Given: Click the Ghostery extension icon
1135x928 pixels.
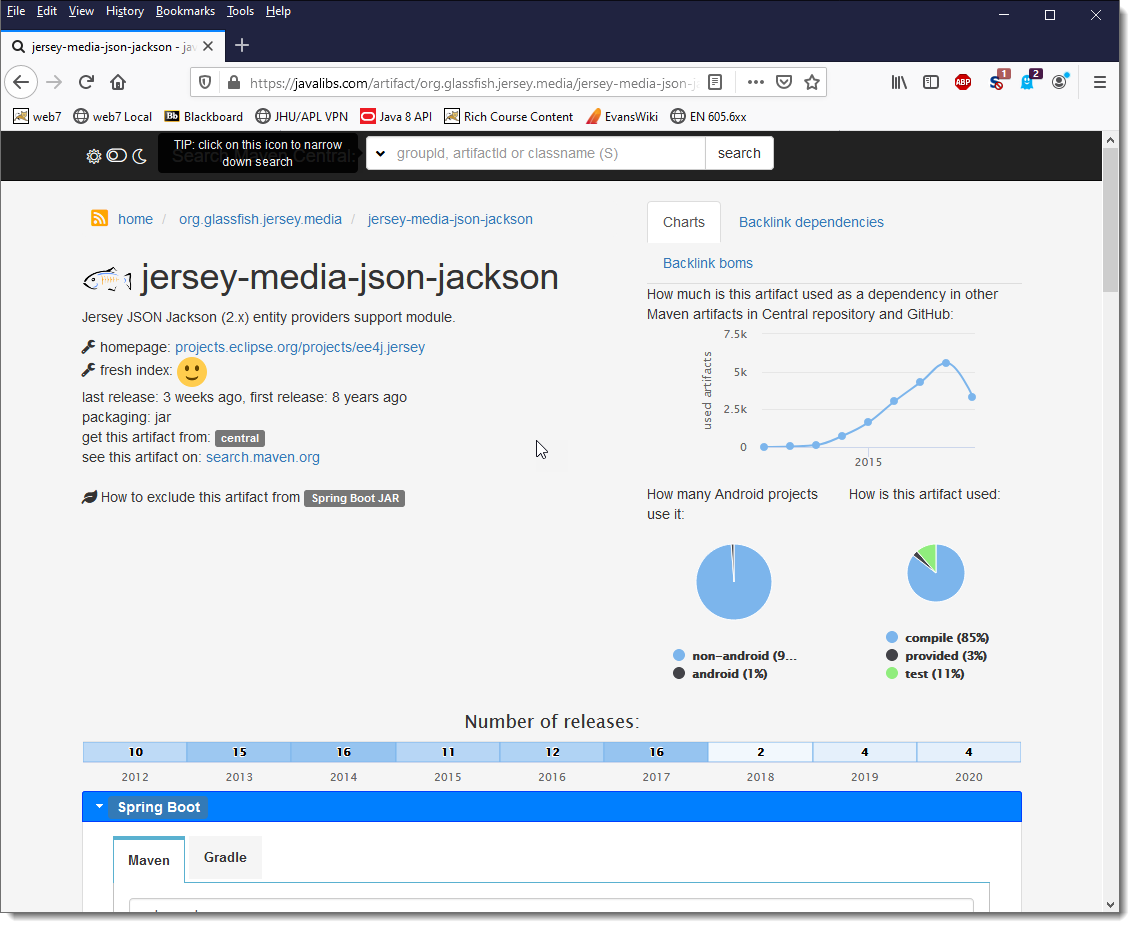Looking at the screenshot, I should click(x=1027, y=83).
